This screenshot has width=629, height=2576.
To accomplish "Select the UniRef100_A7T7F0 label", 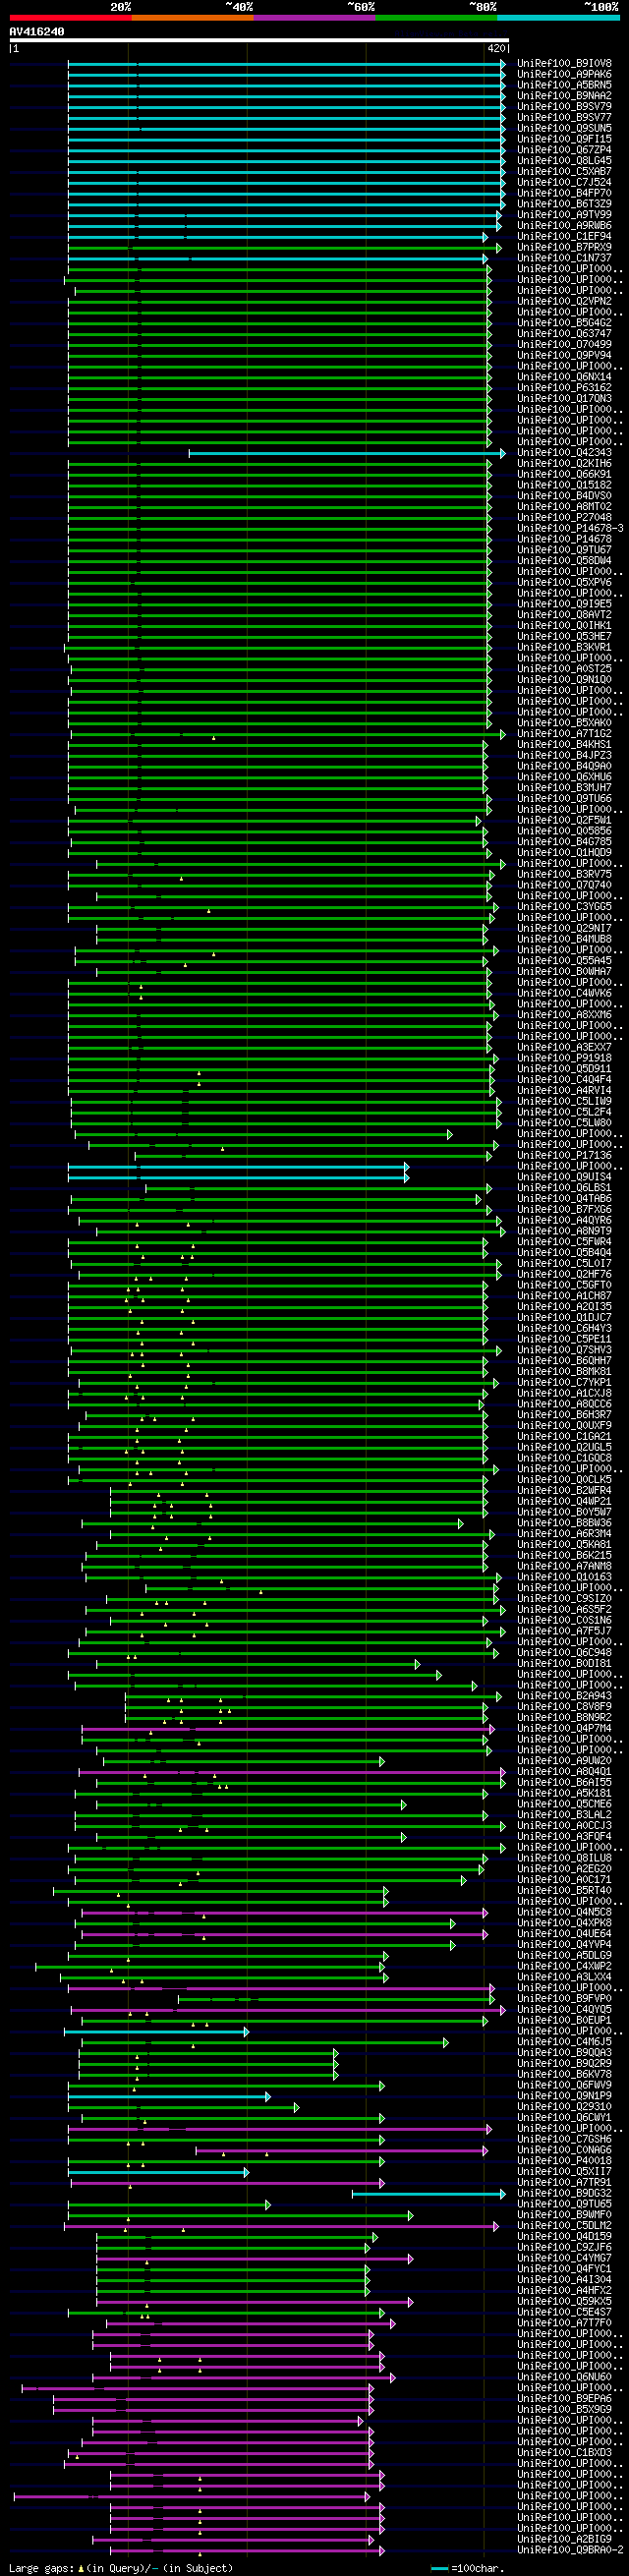I will coord(564,2323).
